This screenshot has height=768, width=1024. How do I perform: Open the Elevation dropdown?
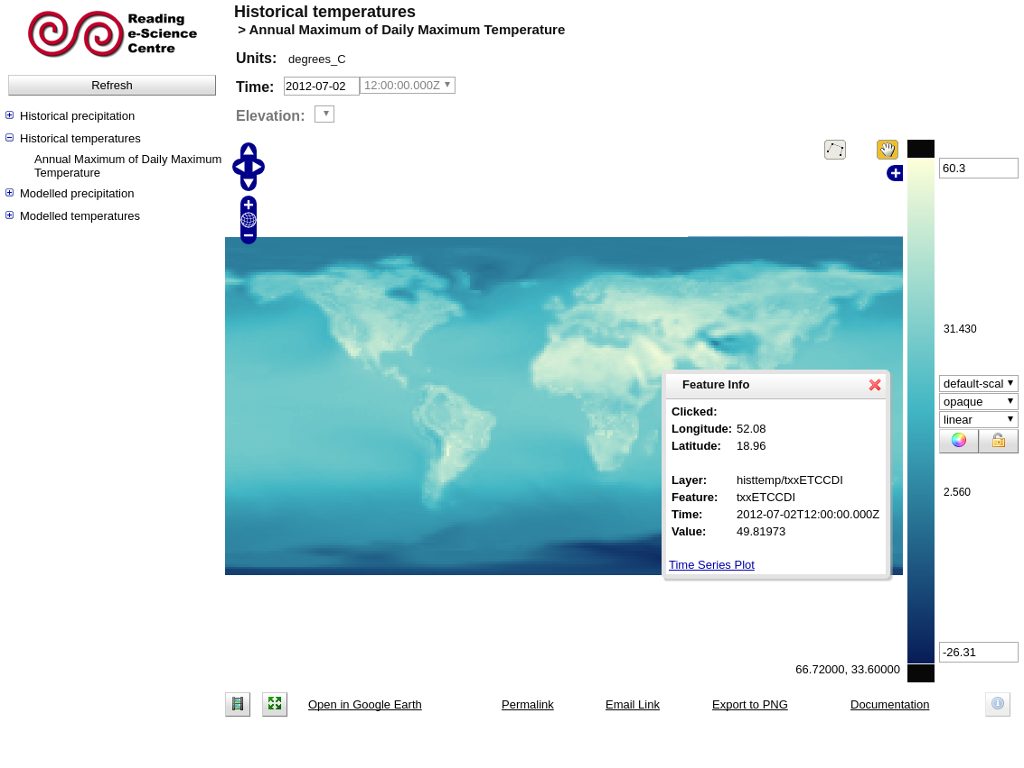pos(325,114)
